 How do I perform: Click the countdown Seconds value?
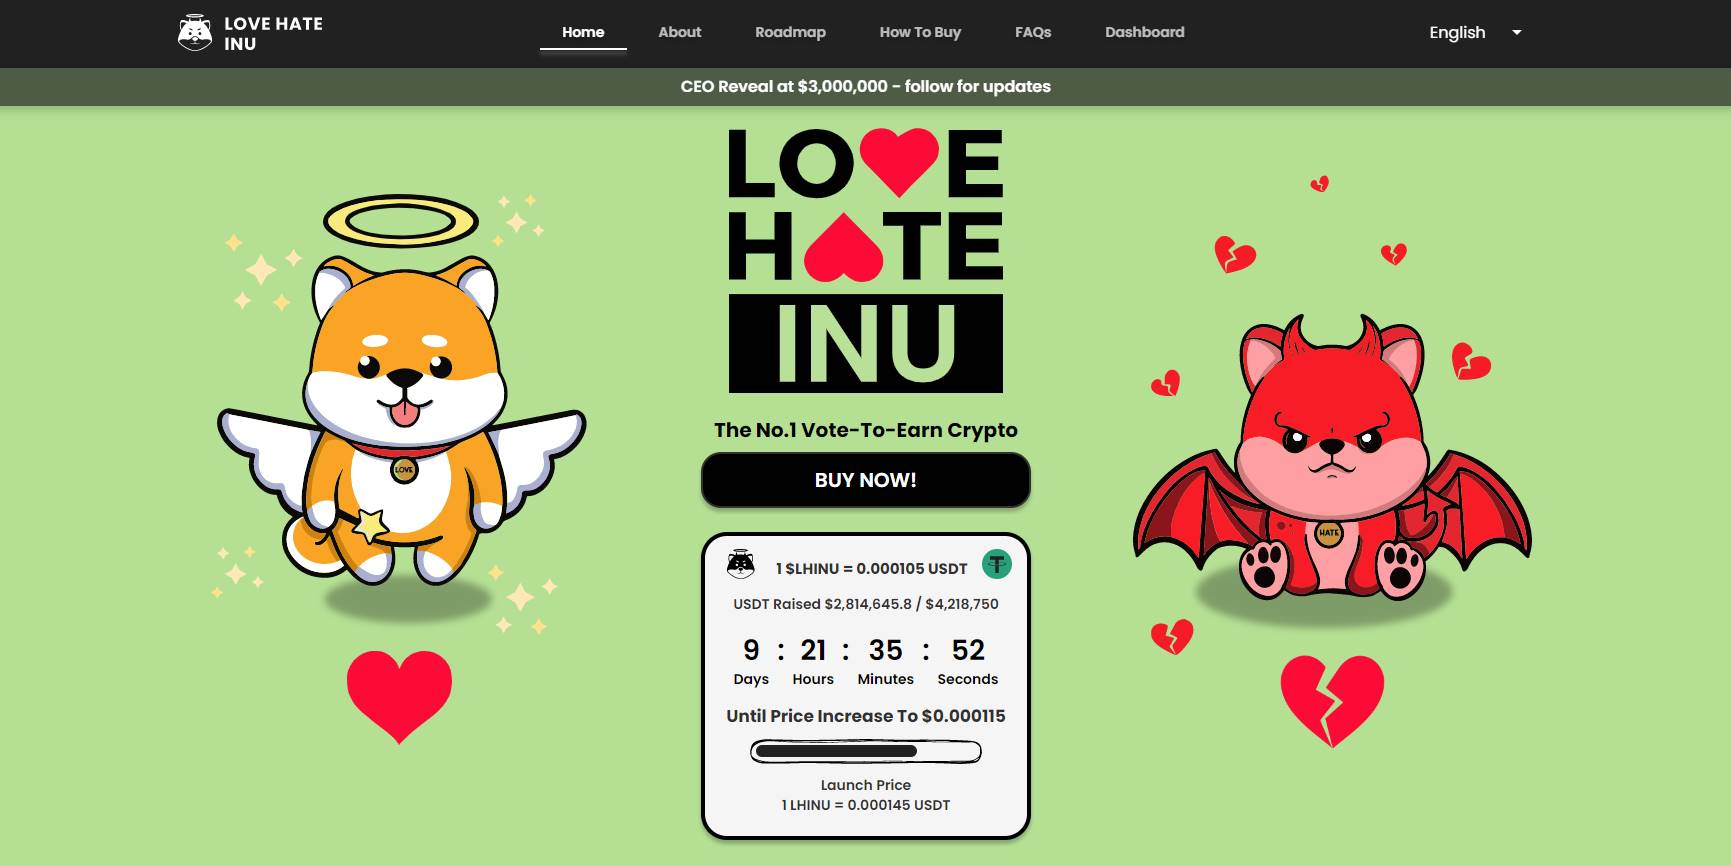pos(968,650)
